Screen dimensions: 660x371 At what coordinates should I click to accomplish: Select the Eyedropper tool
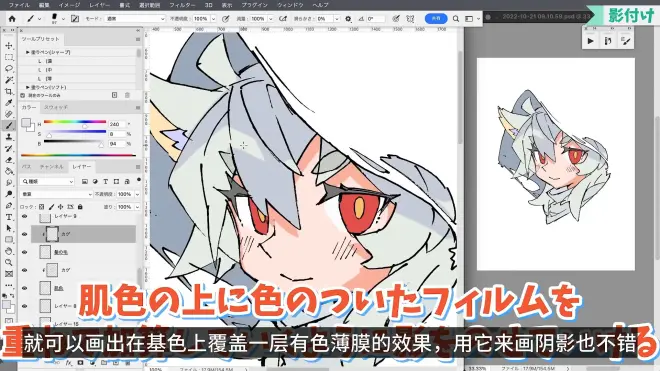click(x=9, y=103)
